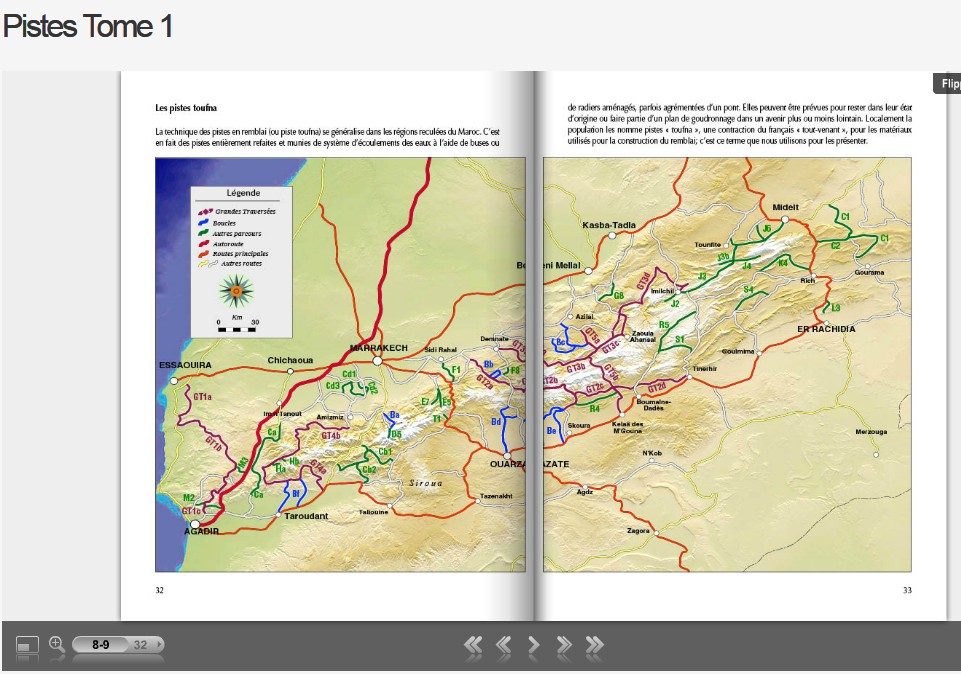The width and height of the screenshot is (961, 674).
Task: Click the page number field showing 8-9
Action: point(101,645)
